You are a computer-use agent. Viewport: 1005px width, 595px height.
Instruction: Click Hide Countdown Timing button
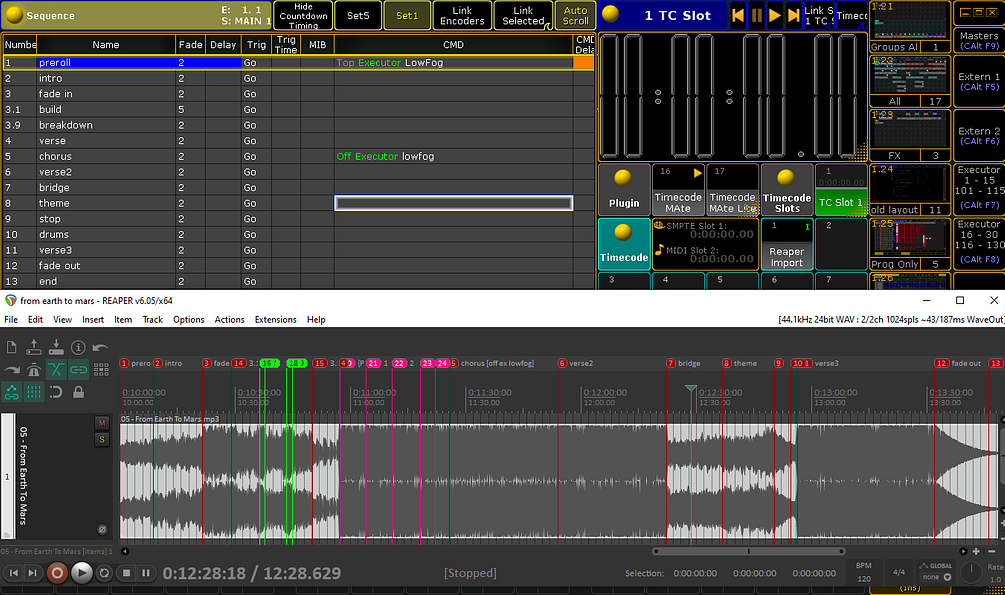303,15
